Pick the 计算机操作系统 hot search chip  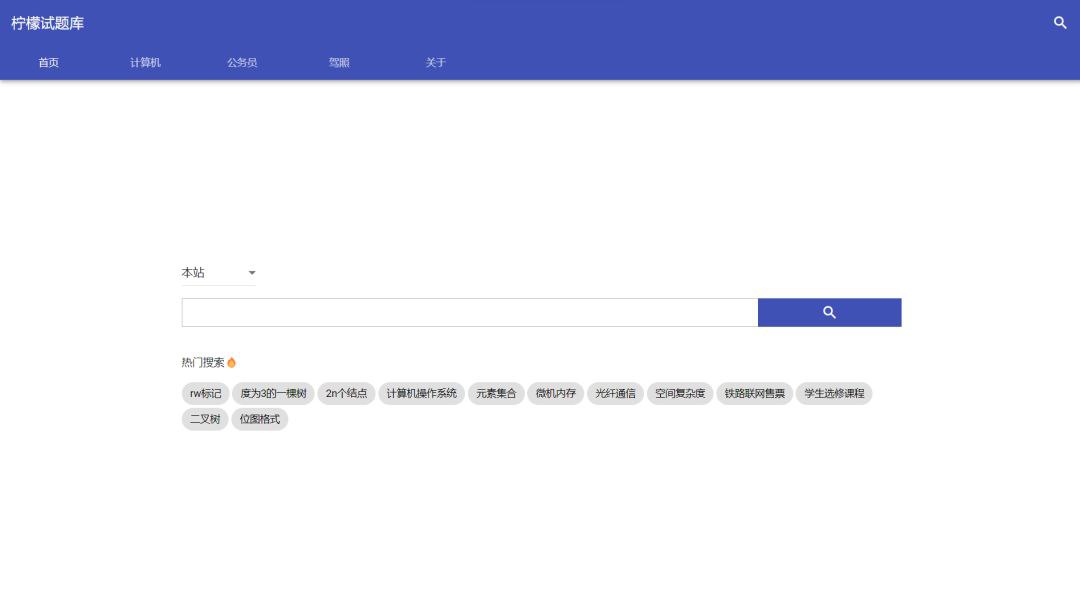point(421,393)
